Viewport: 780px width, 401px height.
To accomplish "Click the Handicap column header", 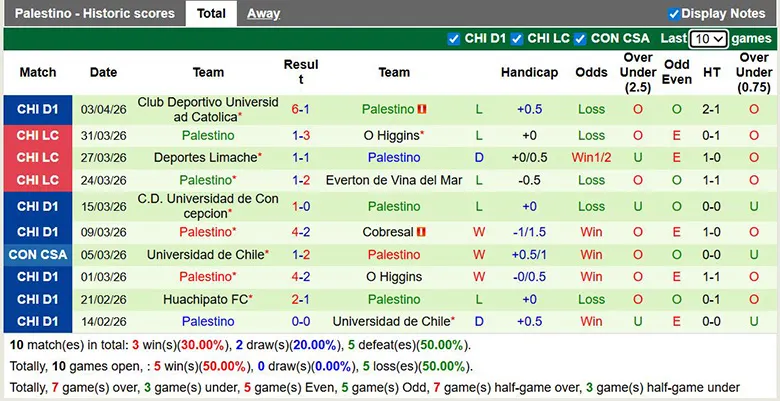I will pyautogui.click(x=529, y=72).
